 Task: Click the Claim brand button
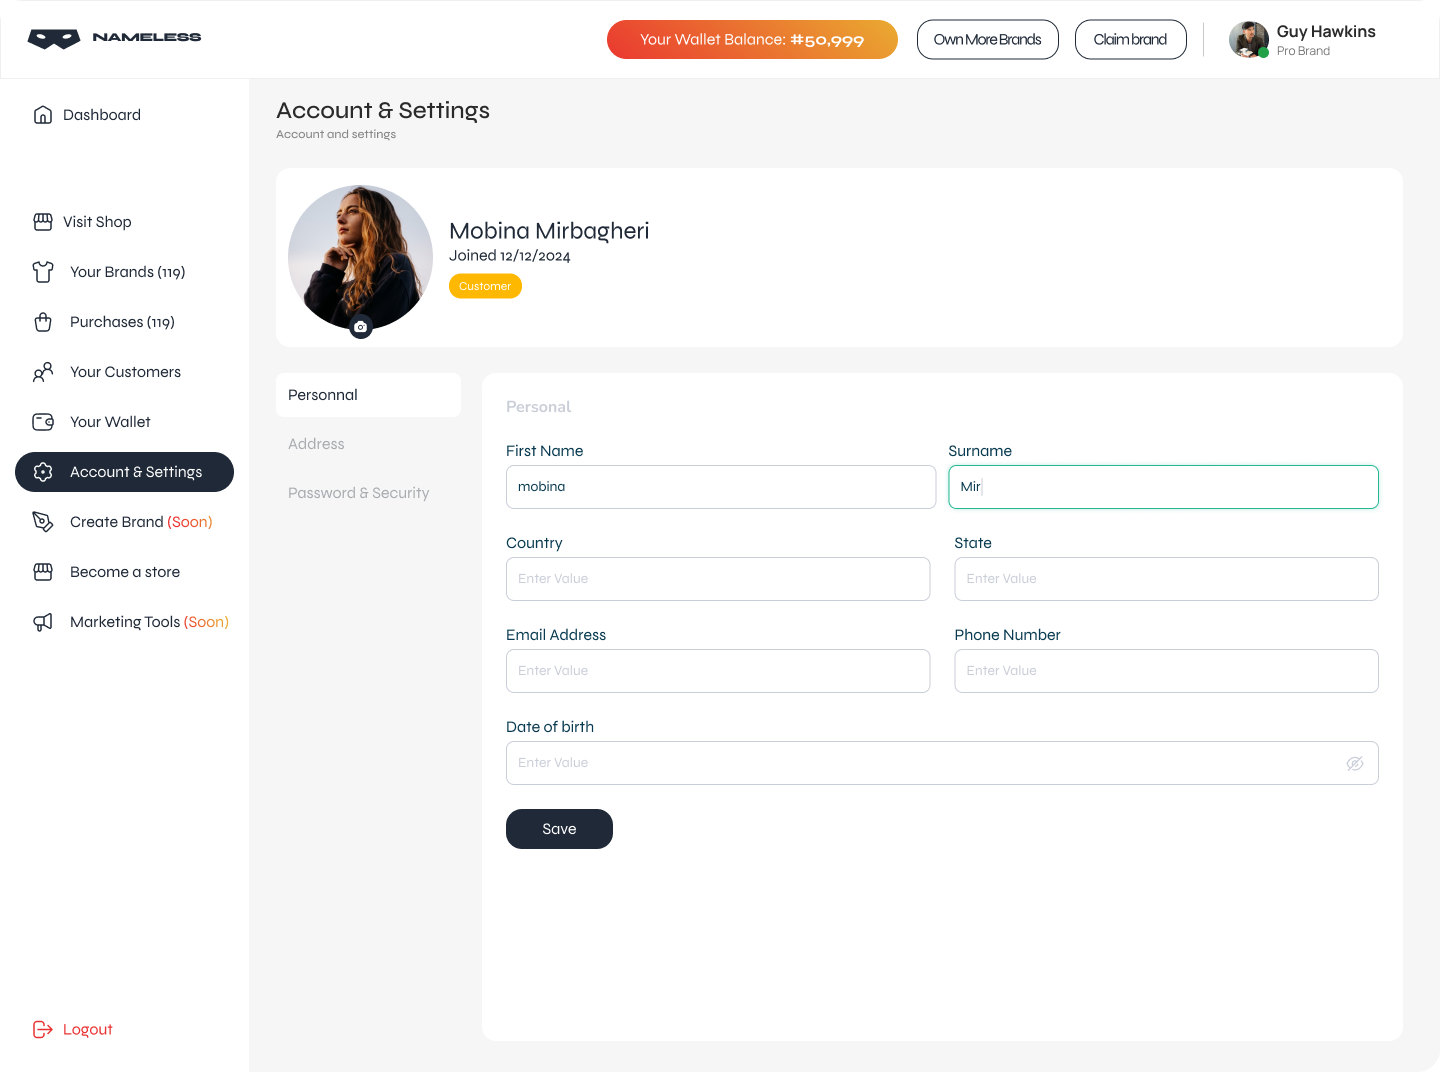(x=1130, y=40)
